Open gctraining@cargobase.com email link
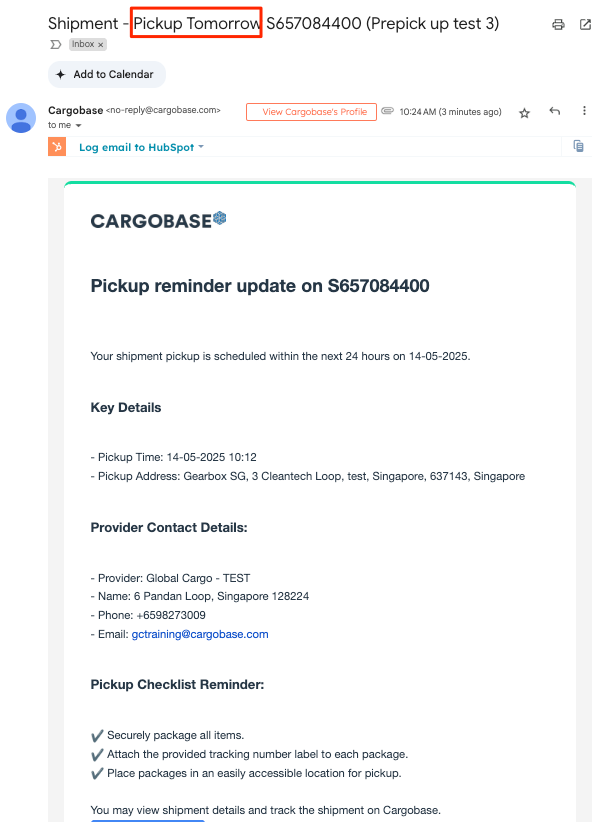This screenshot has height=822, width=599. (200, 634)
